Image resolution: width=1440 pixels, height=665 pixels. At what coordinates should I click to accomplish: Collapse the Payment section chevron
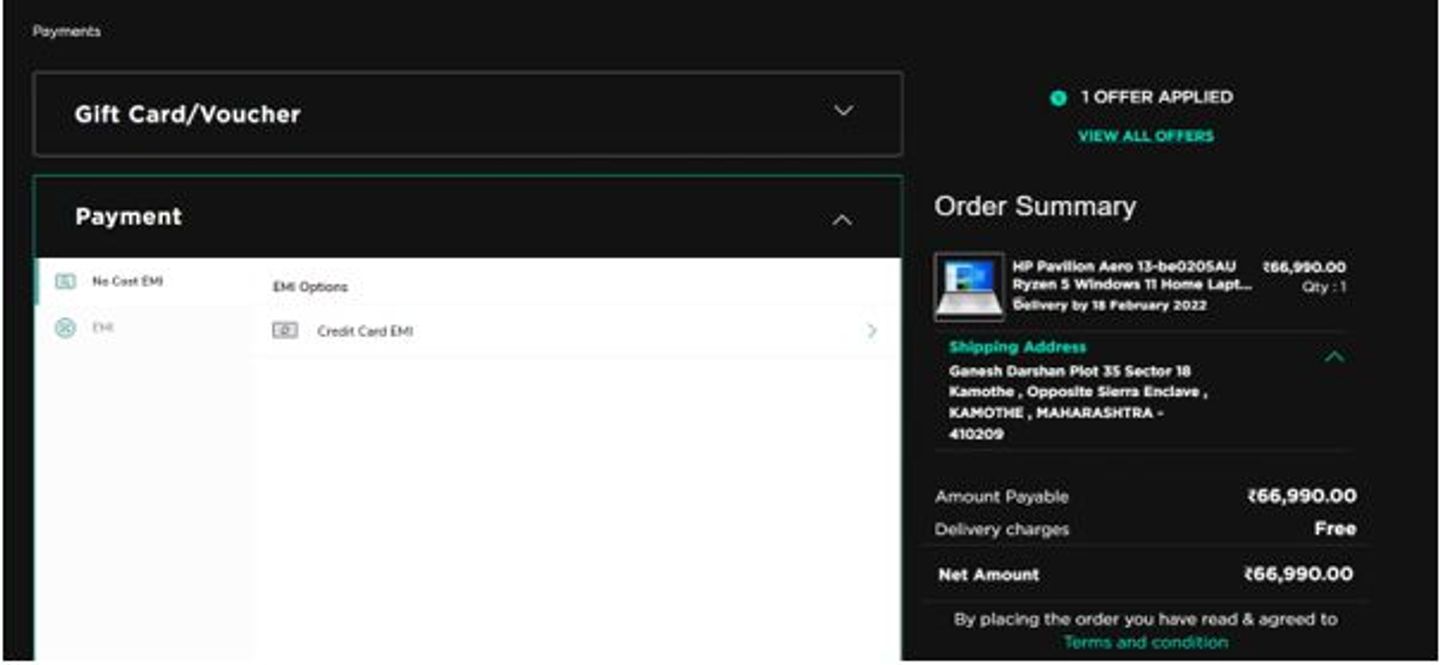coord(843,219)
